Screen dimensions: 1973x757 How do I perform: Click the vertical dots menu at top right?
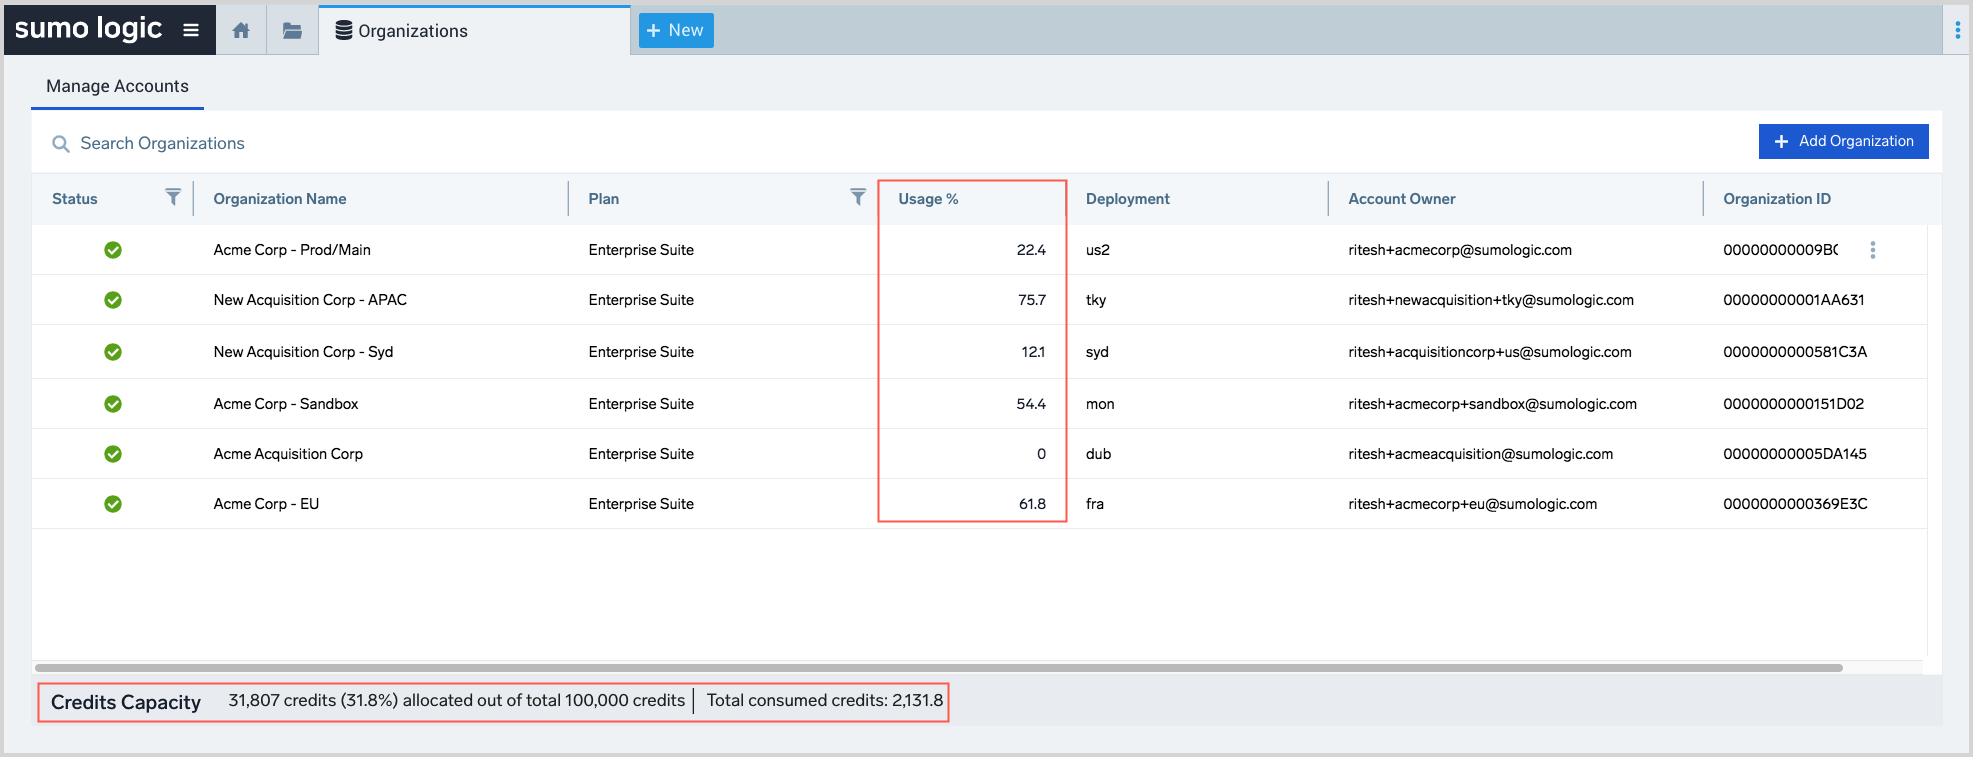point(1957,31)
